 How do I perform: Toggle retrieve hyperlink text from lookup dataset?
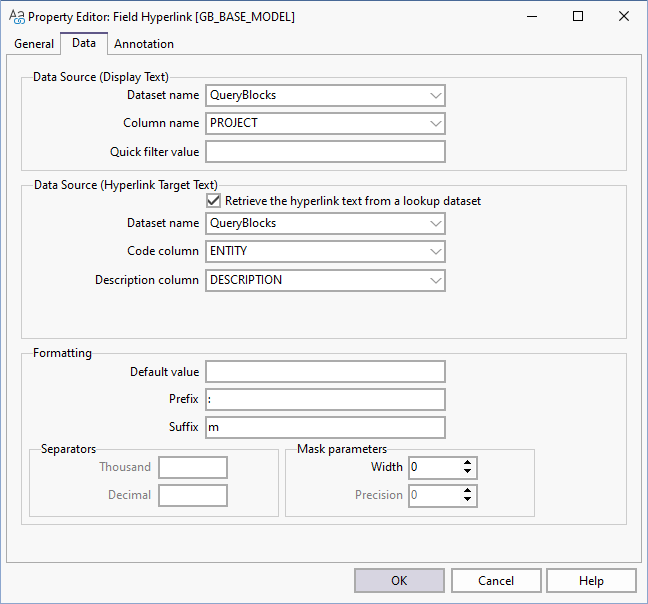point(214,201)
